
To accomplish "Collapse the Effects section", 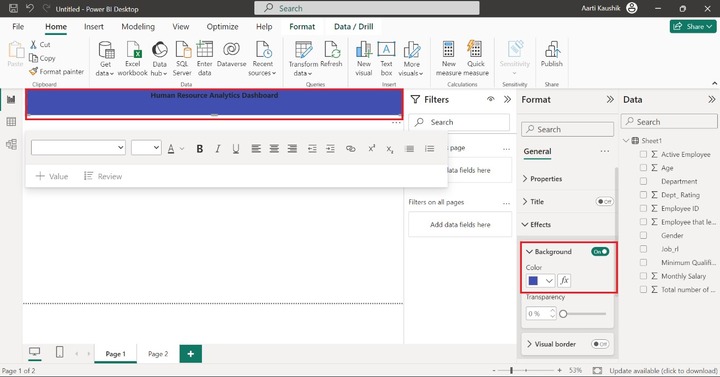I will click(x=536, y=225).
